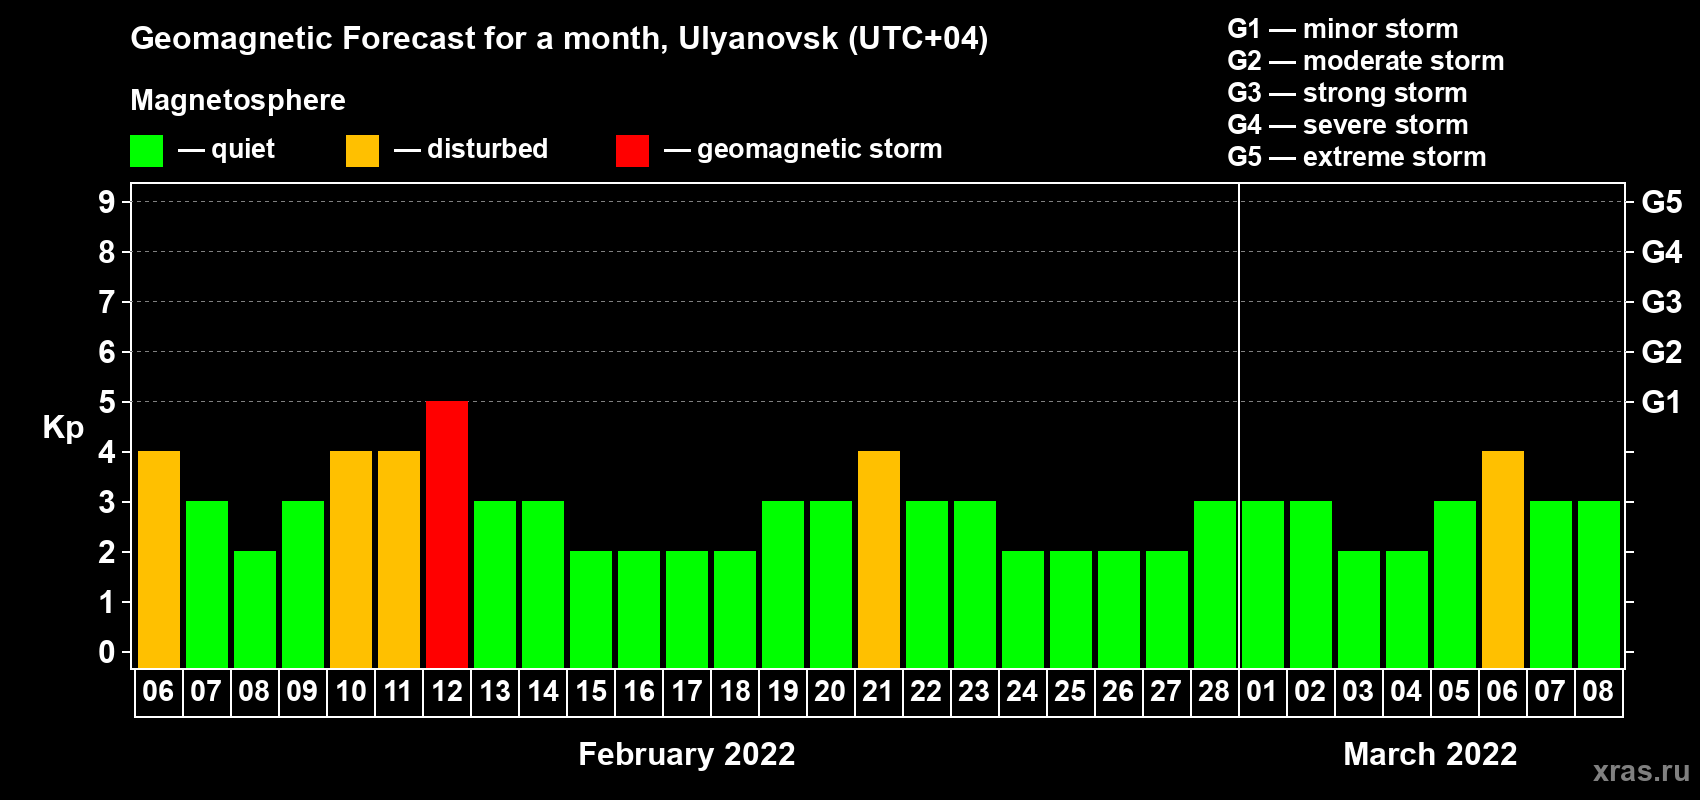This screenshot has width=1700, height=800.
Task: Click the date label 19 for February
Action: [783, 691]
